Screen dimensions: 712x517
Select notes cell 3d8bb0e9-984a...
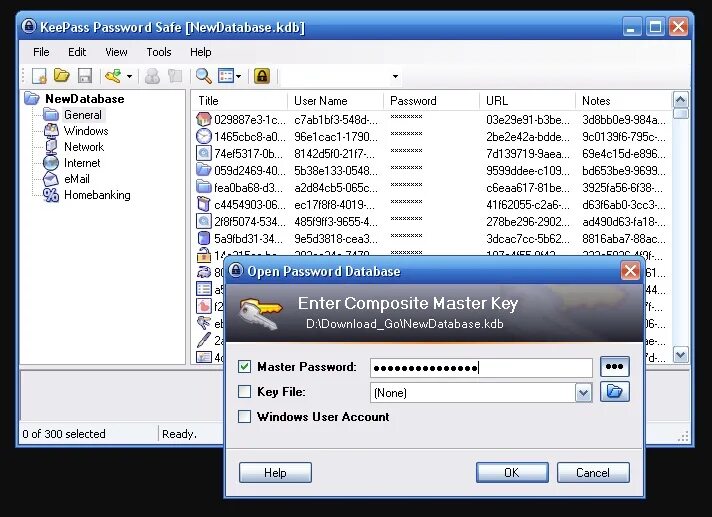coord(624,120)
